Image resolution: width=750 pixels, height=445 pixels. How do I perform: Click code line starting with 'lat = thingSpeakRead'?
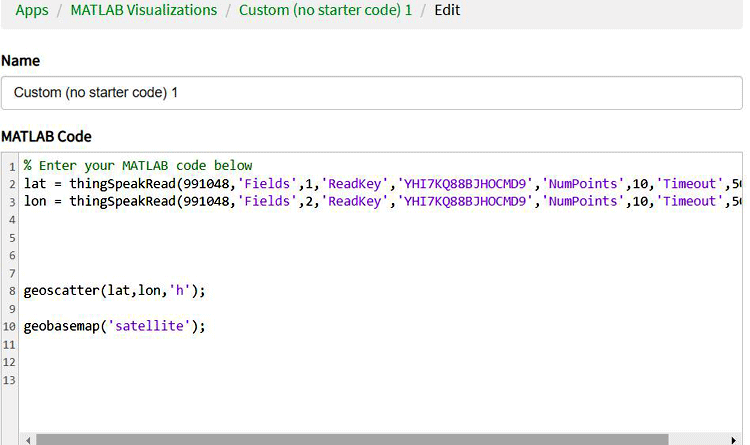coord(383,184)
